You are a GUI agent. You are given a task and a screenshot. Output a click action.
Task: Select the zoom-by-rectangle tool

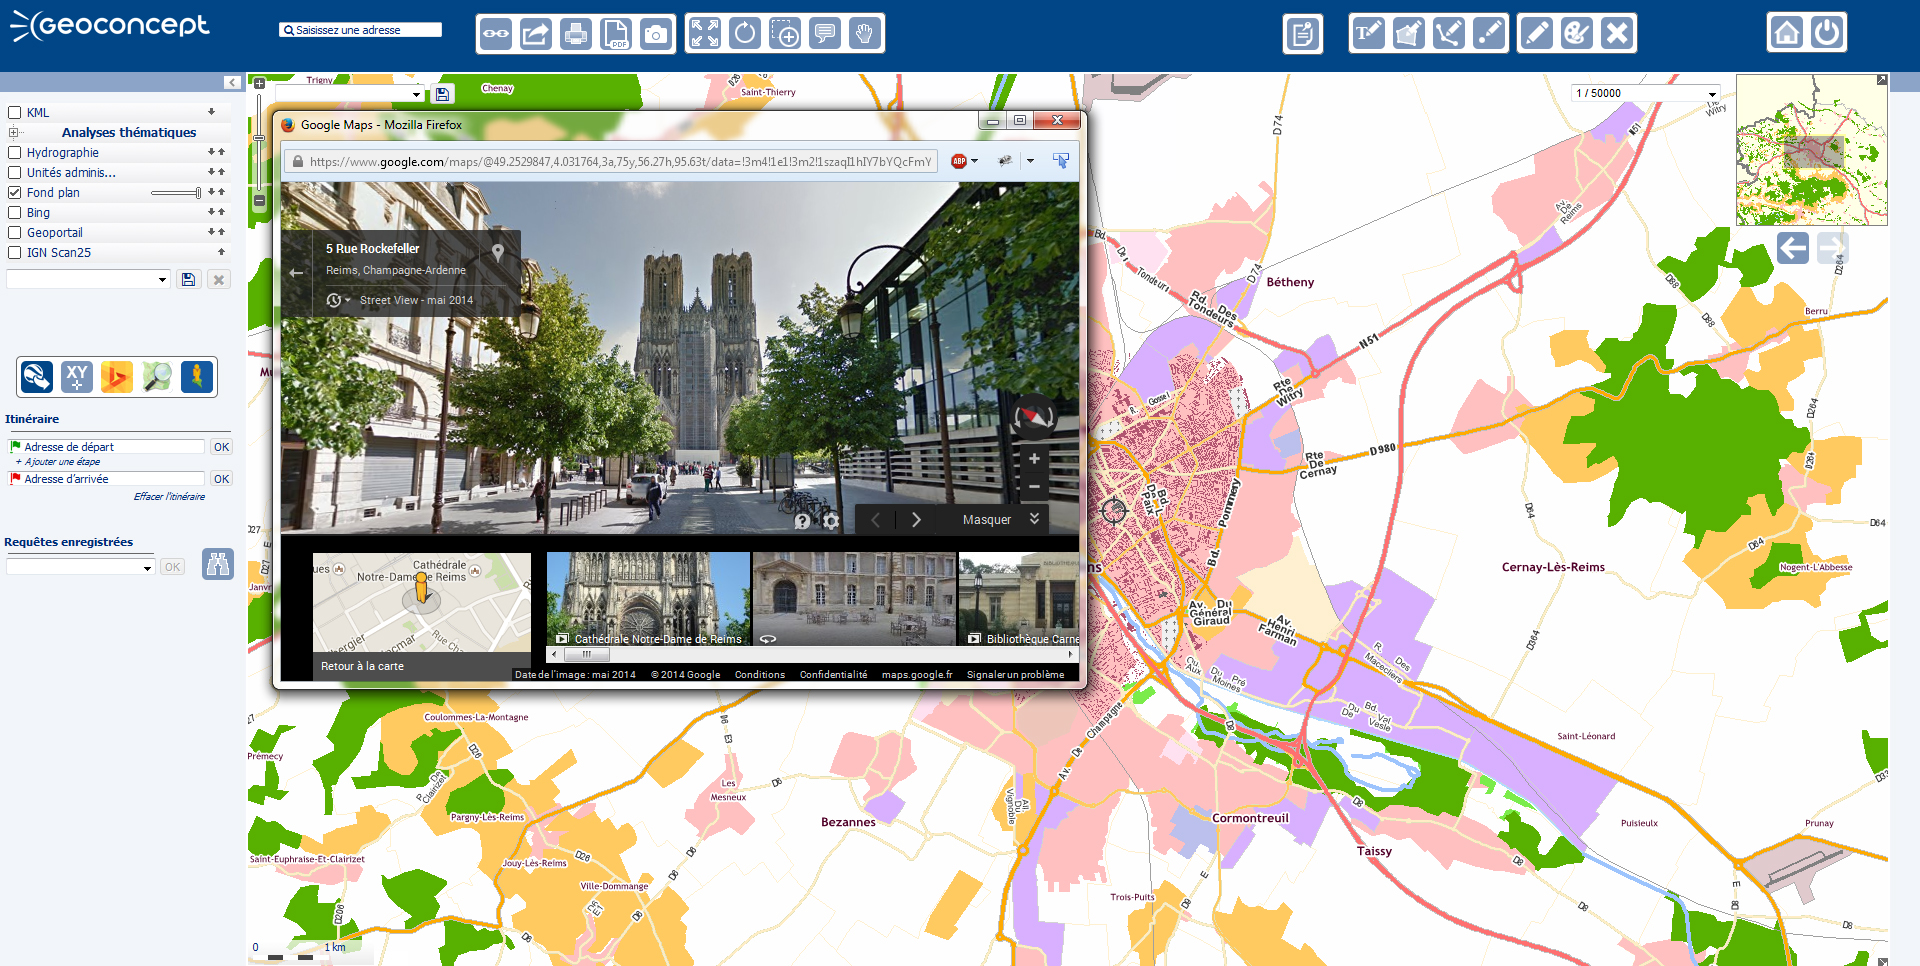(x=785, y=34)
